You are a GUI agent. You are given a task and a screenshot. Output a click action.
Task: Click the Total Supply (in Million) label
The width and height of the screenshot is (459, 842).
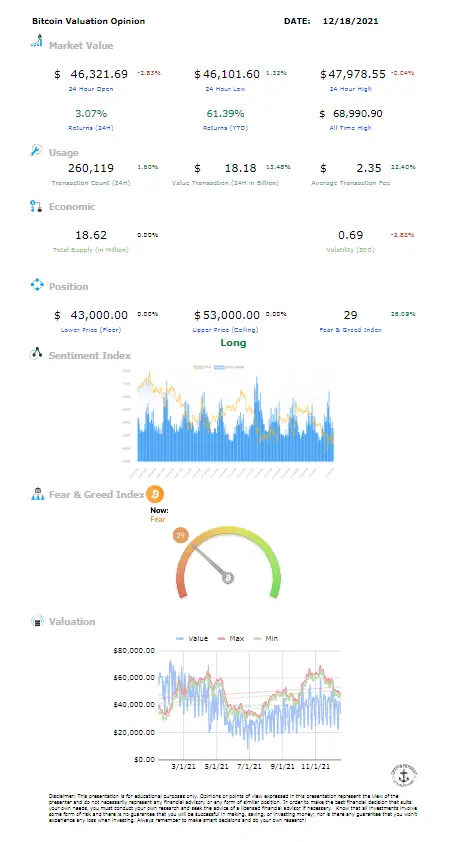pyautogui.click(x=91, y=250)
